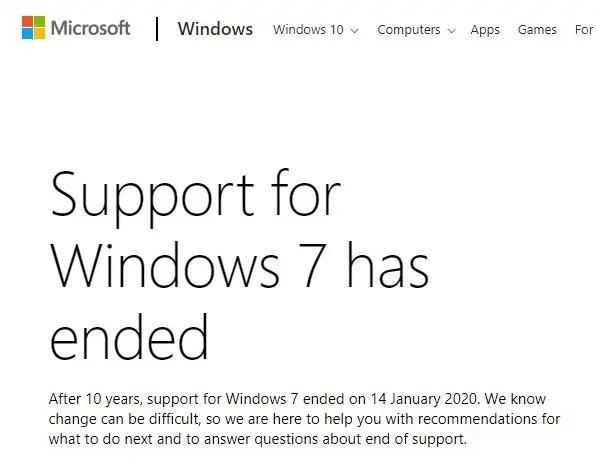The image size is (596, 468).
Task: Click the Microsoft wordmark text
Action: (x=90, y=28)
